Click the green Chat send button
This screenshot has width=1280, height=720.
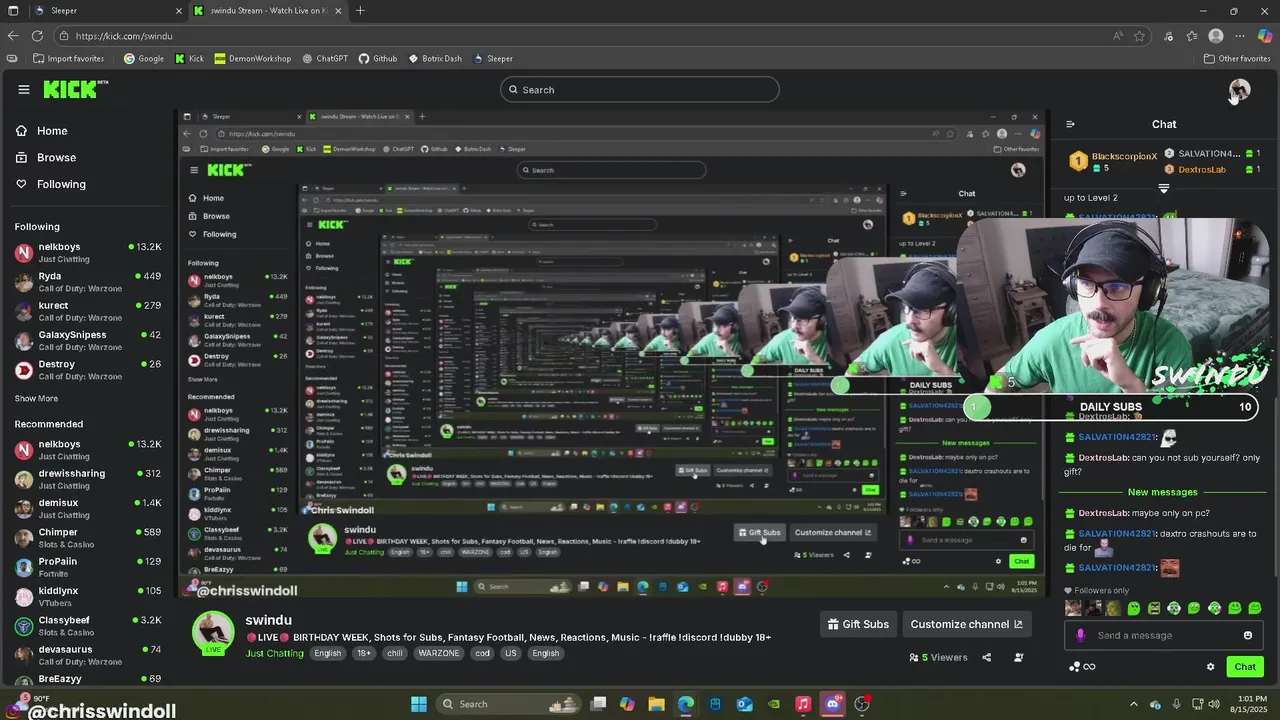tap(1245, 667)
